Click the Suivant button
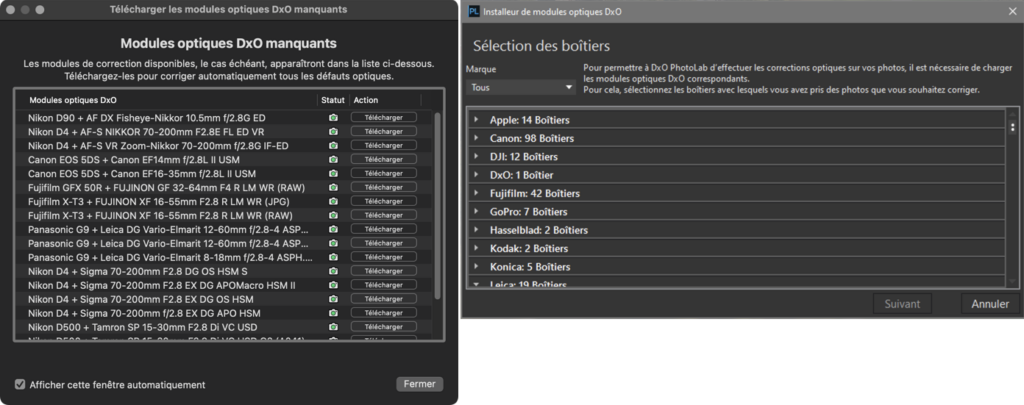 pyautogui.click(x=902, y=304)
